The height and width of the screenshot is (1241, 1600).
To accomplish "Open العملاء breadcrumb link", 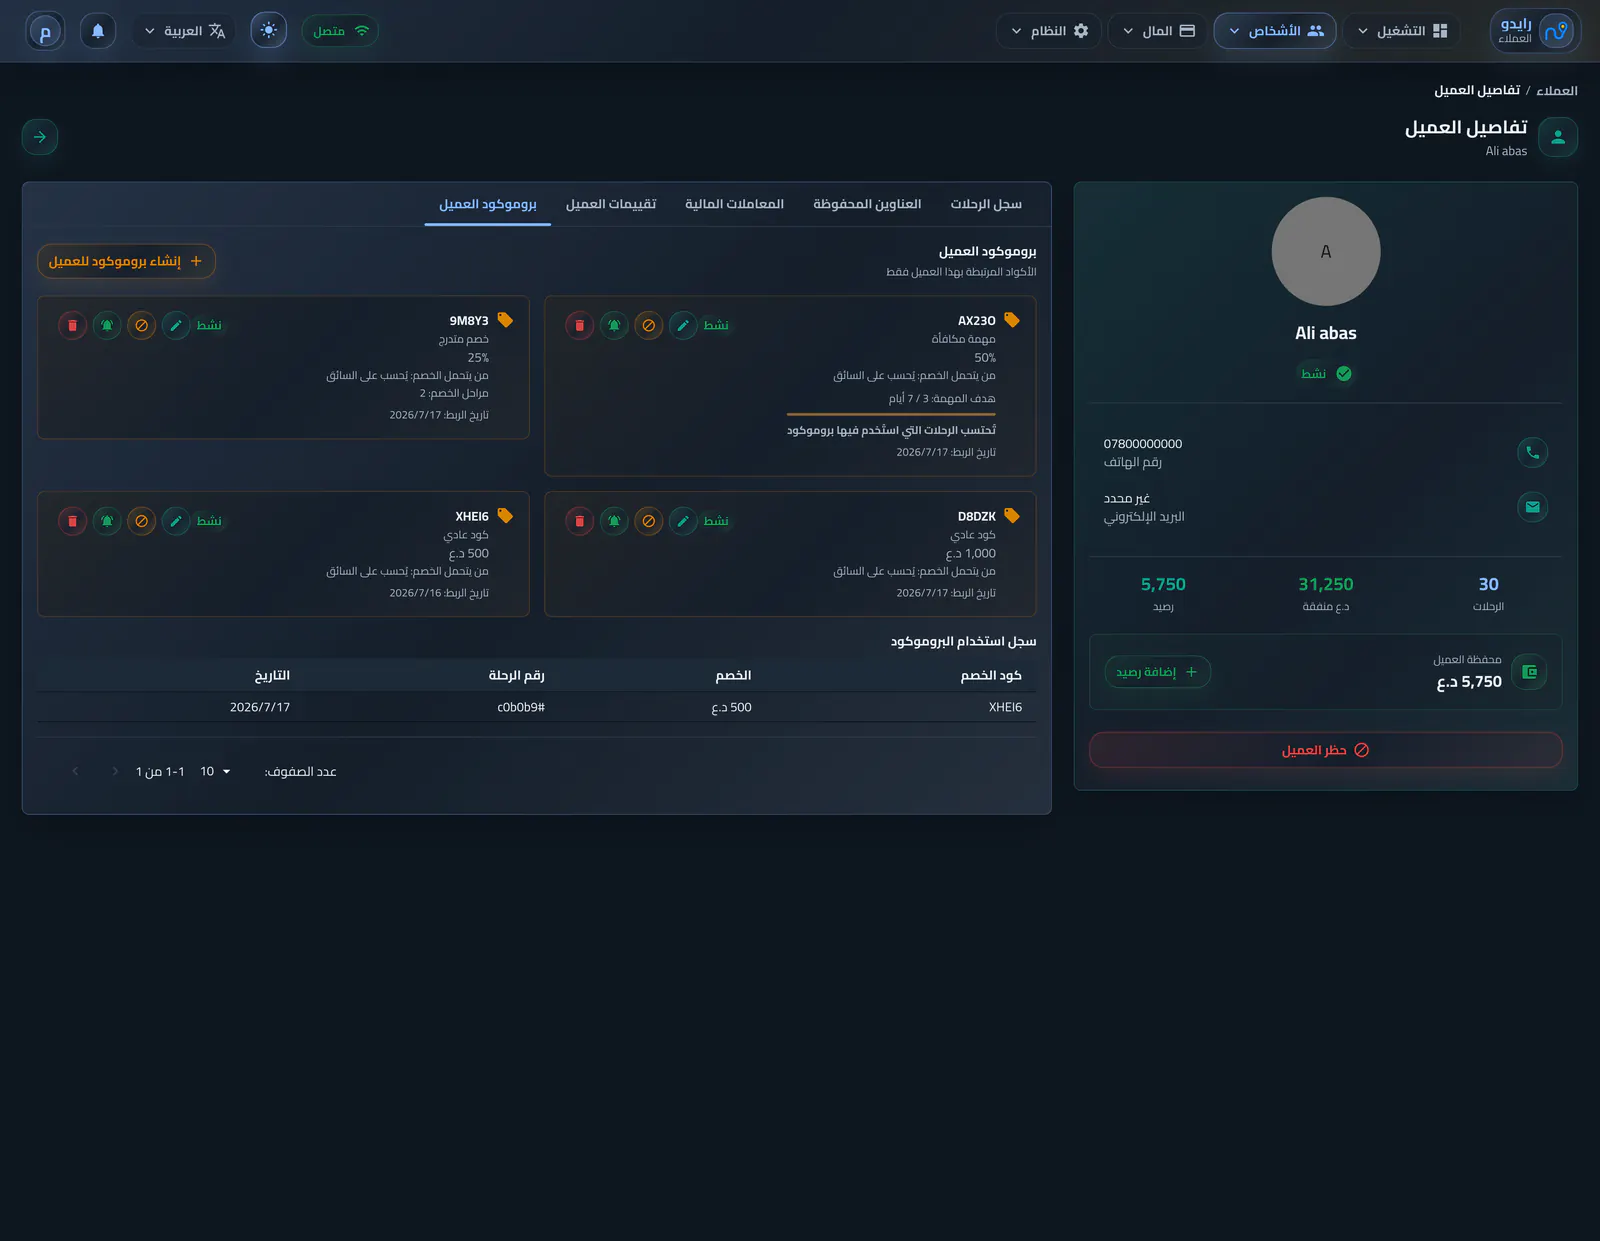I will pos(1557,90).
